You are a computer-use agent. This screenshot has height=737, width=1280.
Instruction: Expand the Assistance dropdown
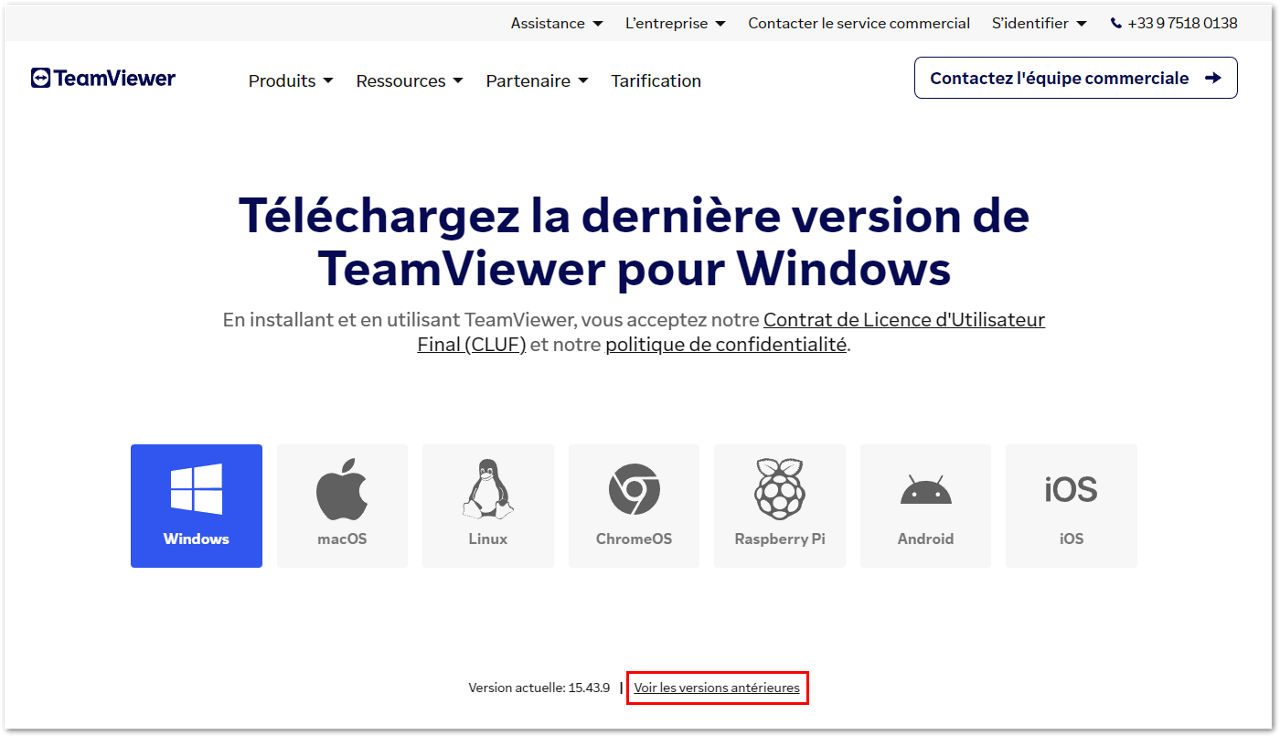coord(557,23)
